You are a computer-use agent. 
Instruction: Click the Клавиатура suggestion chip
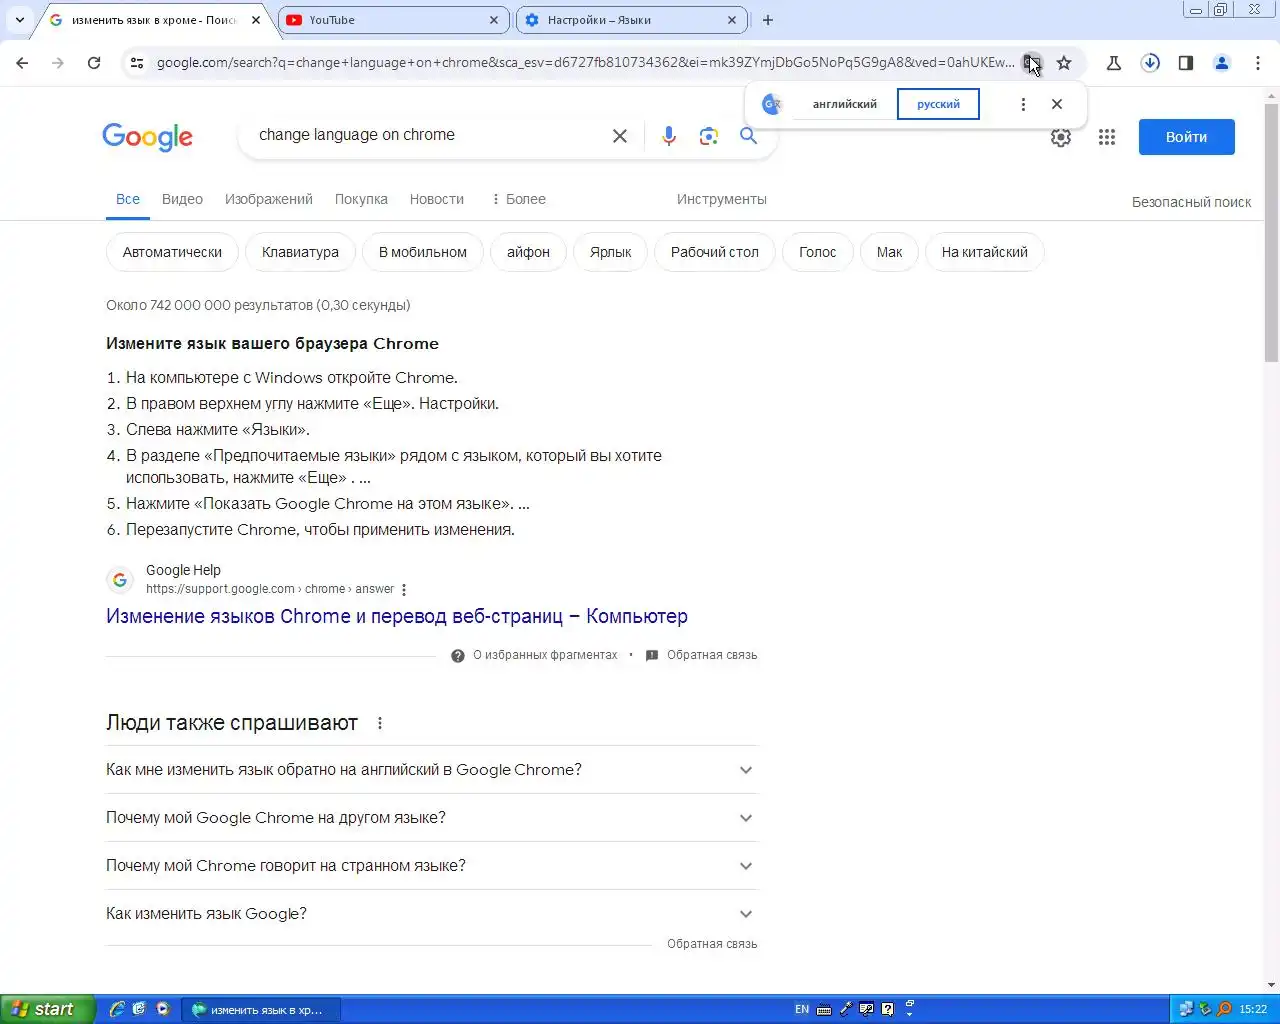(300, 252)
